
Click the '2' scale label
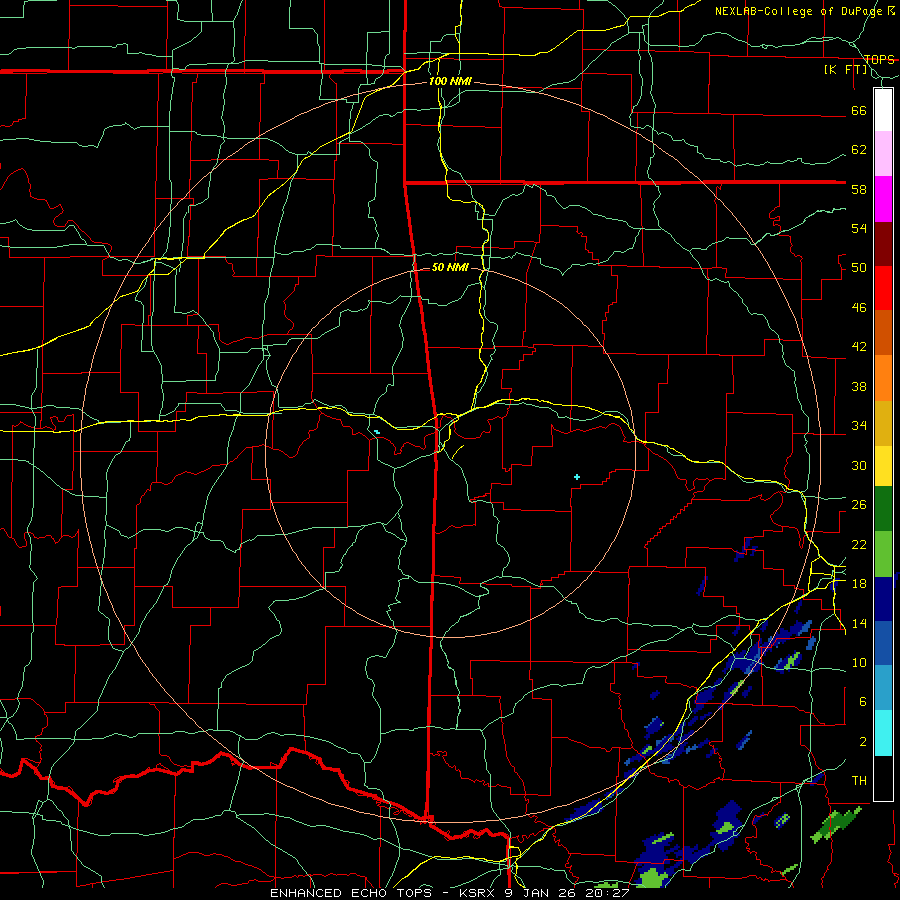(862, 742)
